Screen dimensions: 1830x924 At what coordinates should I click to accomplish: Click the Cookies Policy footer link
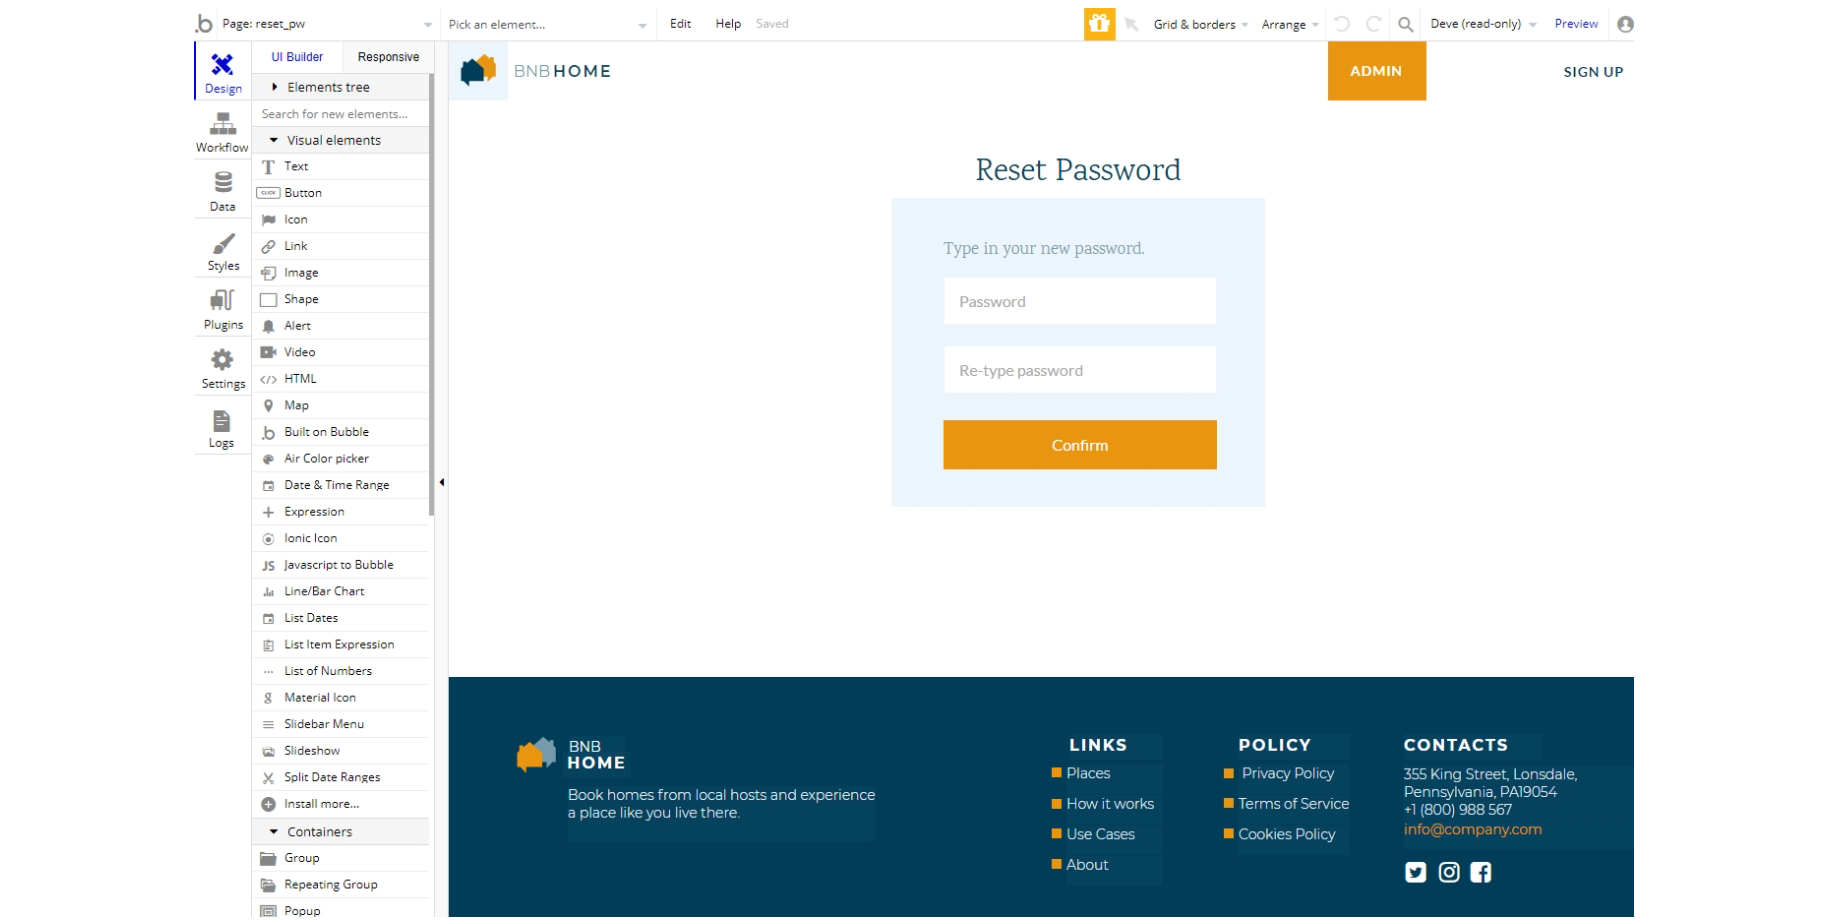[x=1286, y=834]
